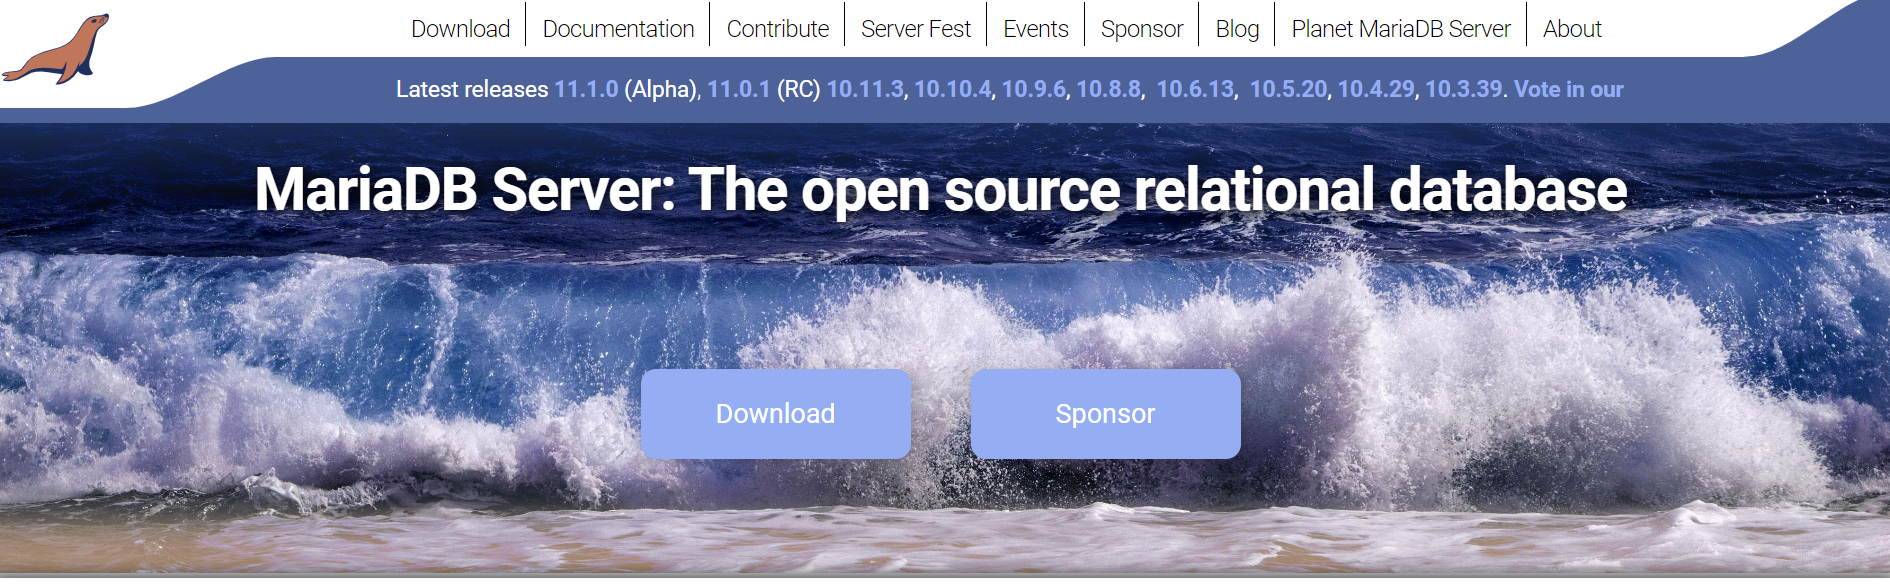Open the 11.1.0 Alpha release link
This screenshot has height=584, width=1890.
point(586,89)
